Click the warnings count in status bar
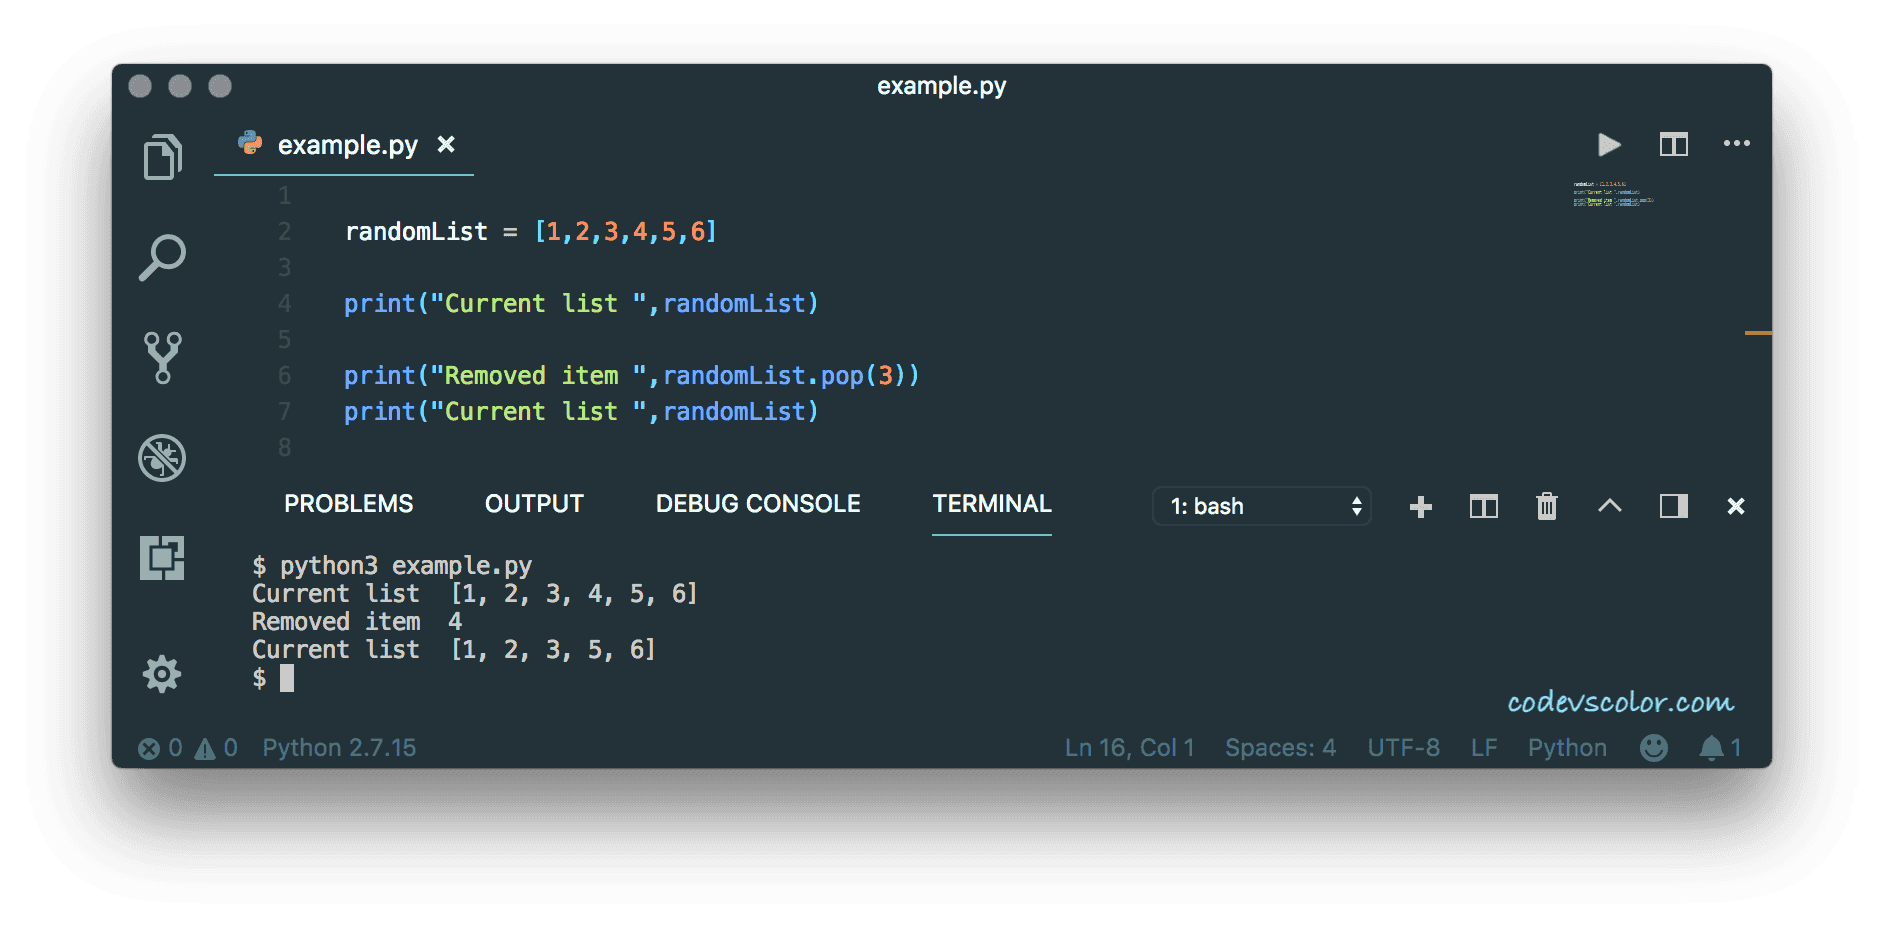The height and width of the screenshot is (928, 1884). (x=216, y=748)
